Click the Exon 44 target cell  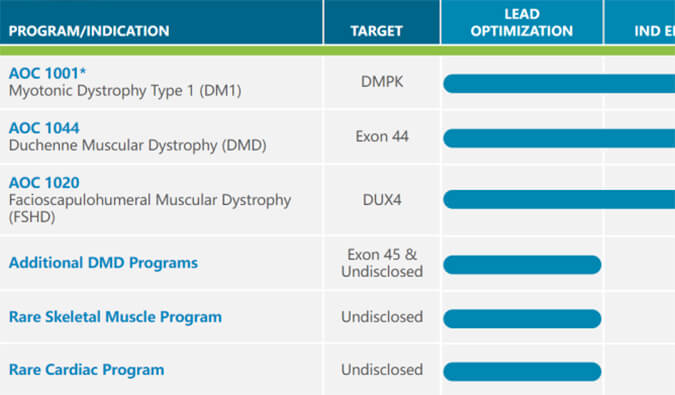[382, 136]
